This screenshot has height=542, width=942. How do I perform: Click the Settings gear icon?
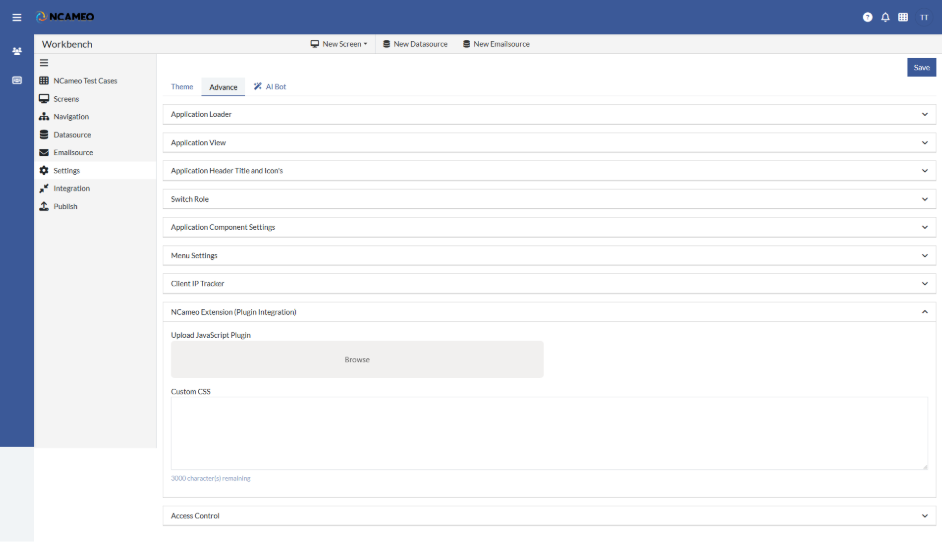point(44,171)
